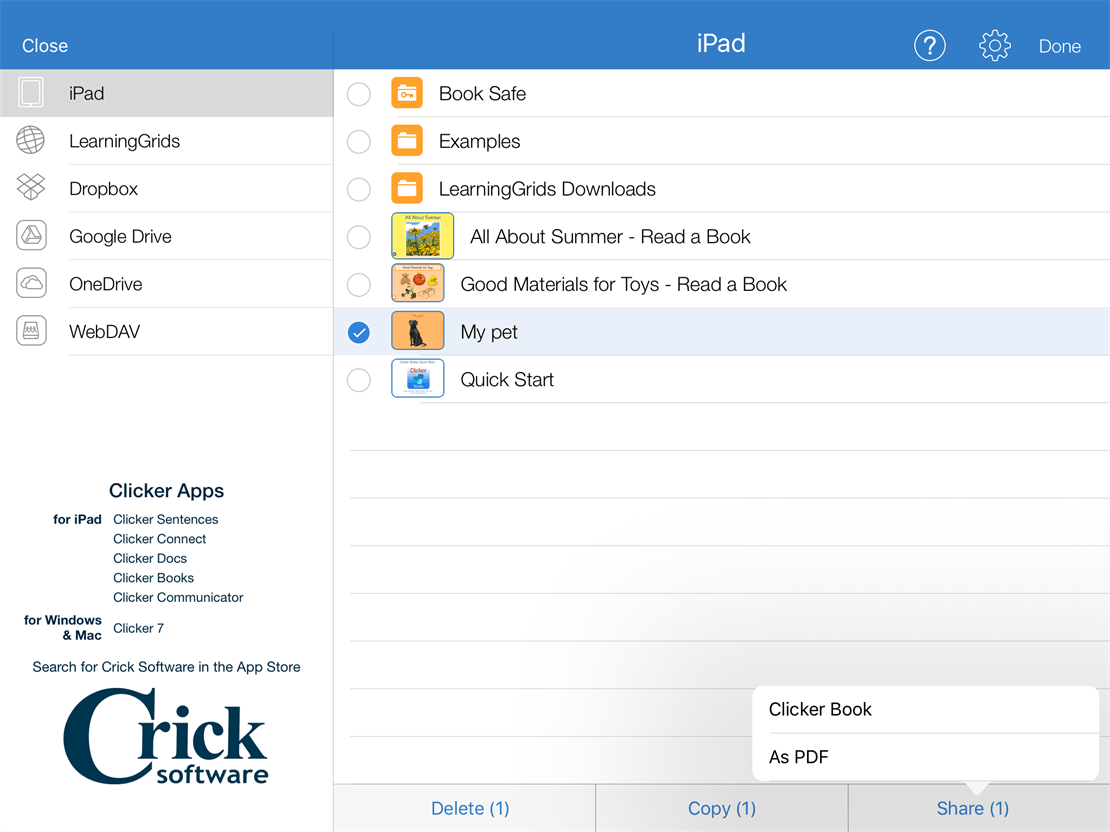Select the Quick Start checkbox circle
Viewport: 1110px width, 832px height.
pos(358,380)
